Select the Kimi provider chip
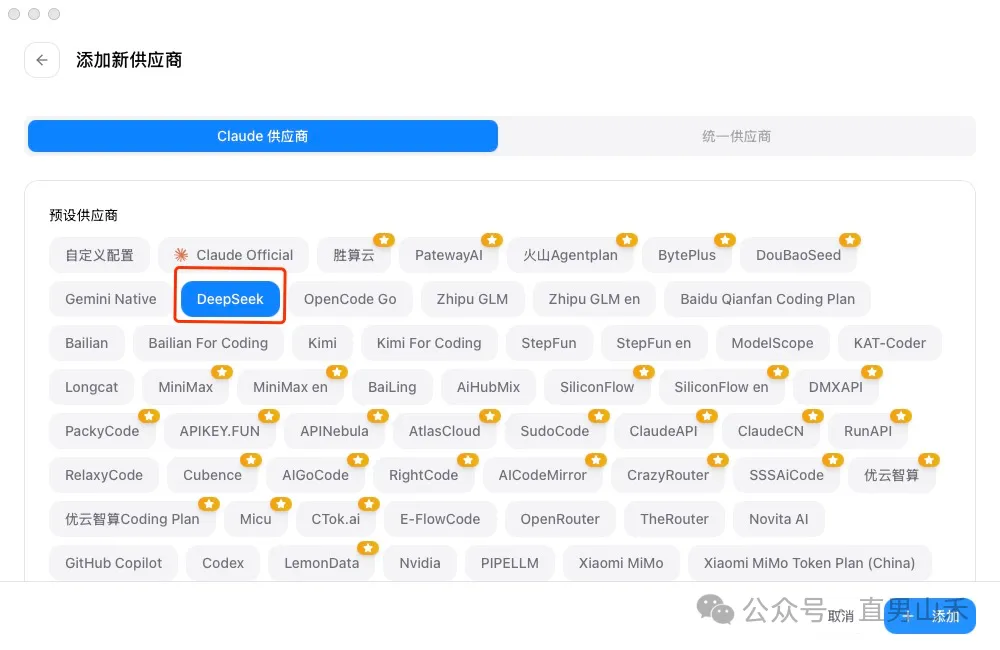1000x650 pixels. click(322, 343)
